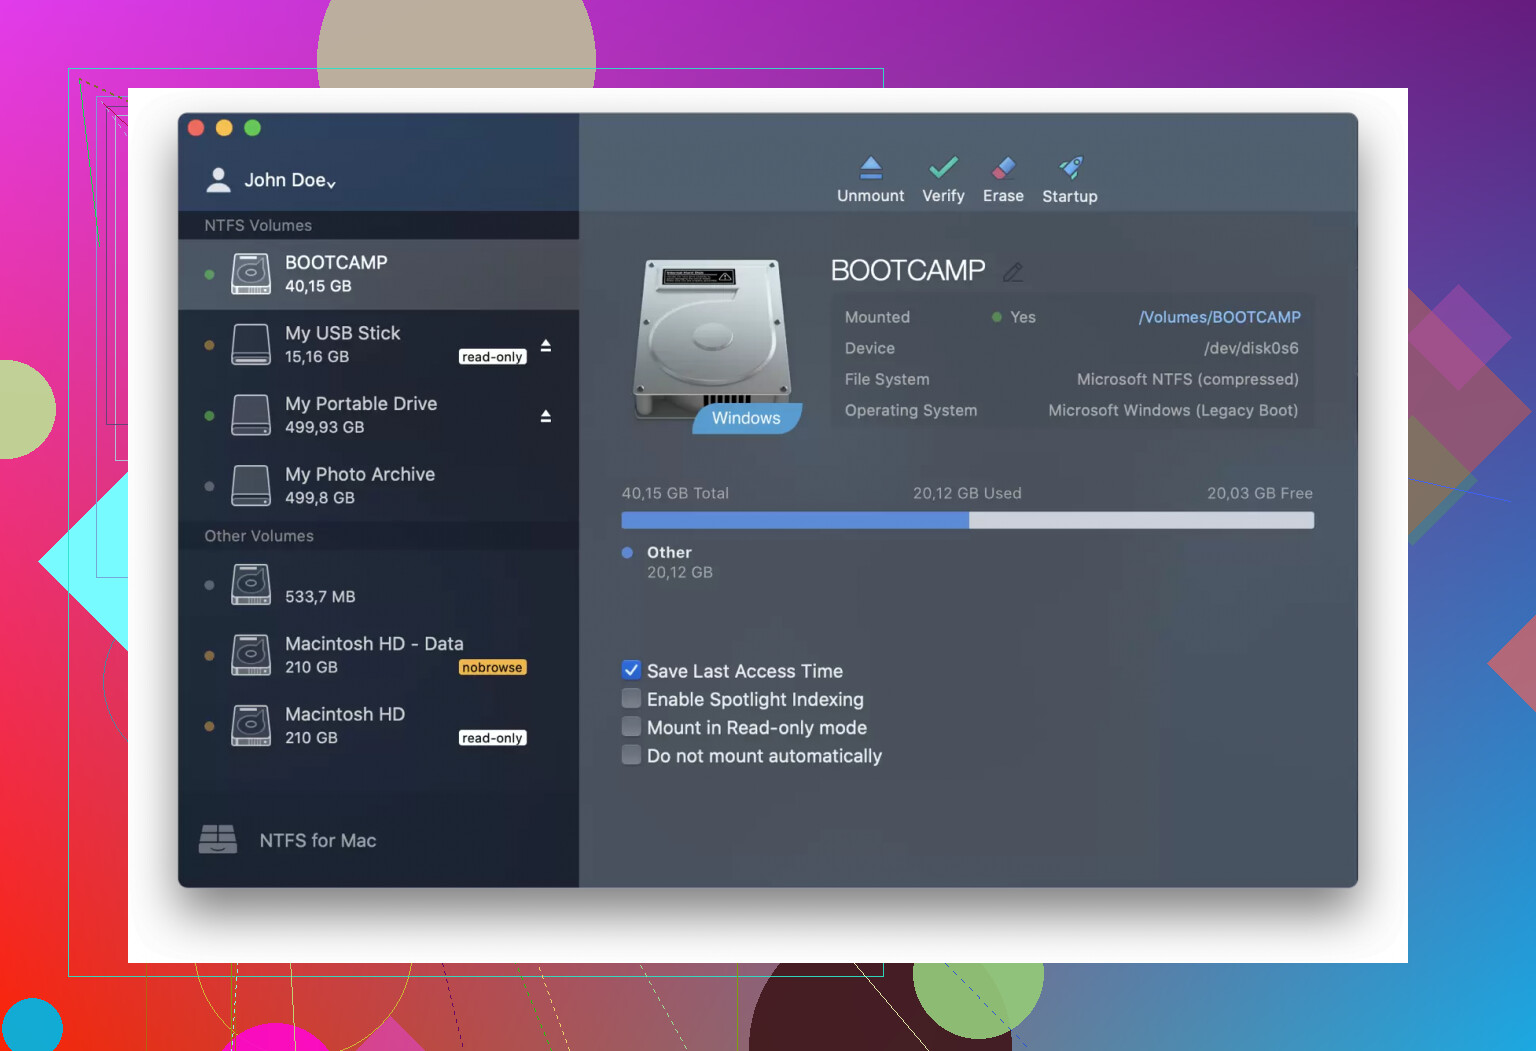The width and height of the screenshot is (1536, 1051).
Task: Click the Unmount eject icon in toolbar
Action: (x=871, y=168)
